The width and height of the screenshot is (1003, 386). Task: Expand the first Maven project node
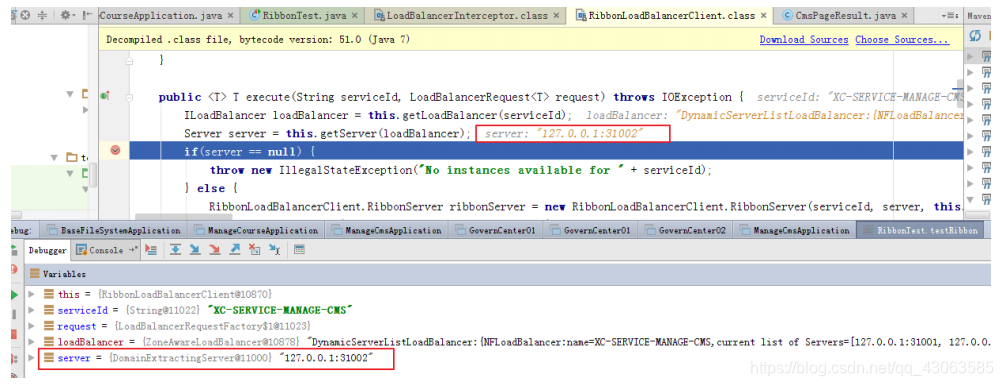971,56
